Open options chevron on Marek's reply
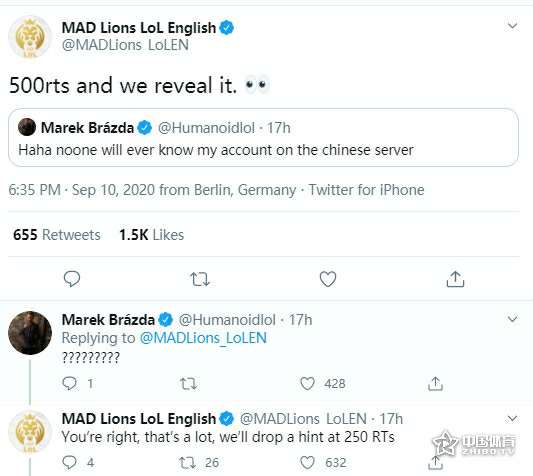Screen dimensions: 533x476 [512, 319]
